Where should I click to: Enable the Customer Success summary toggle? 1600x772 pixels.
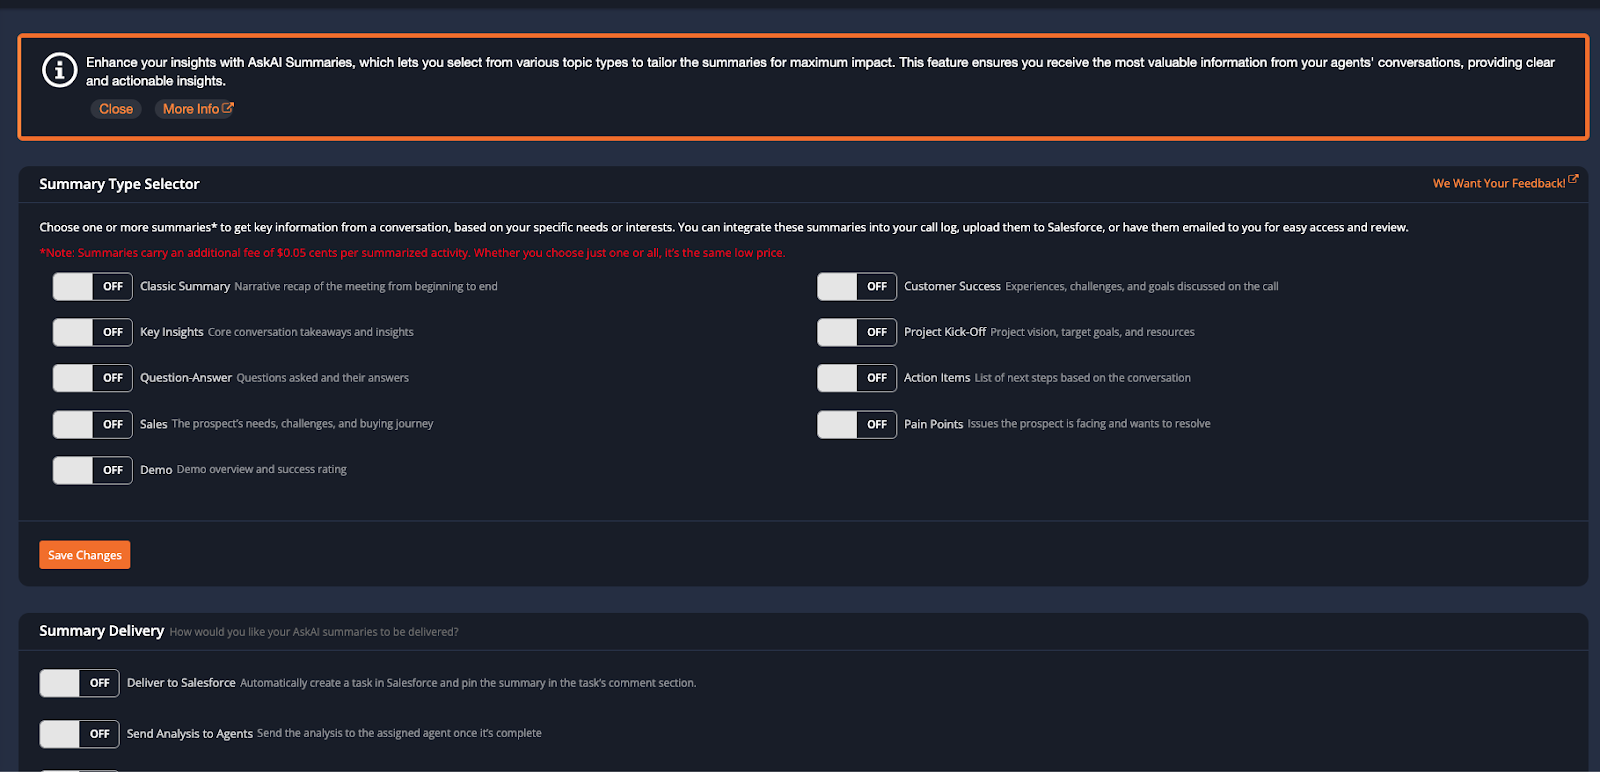(856, 287)
